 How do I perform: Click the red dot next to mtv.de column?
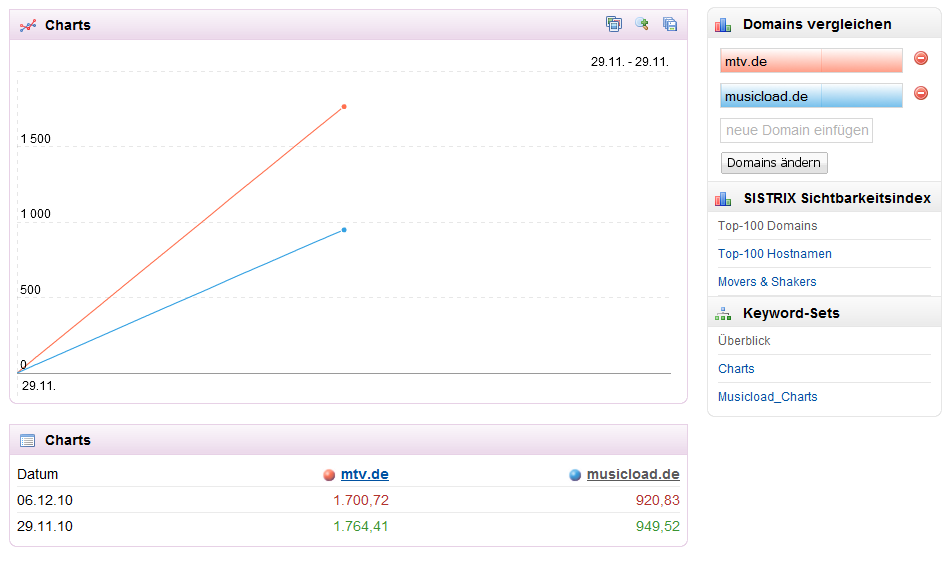(x=329, y=475)
